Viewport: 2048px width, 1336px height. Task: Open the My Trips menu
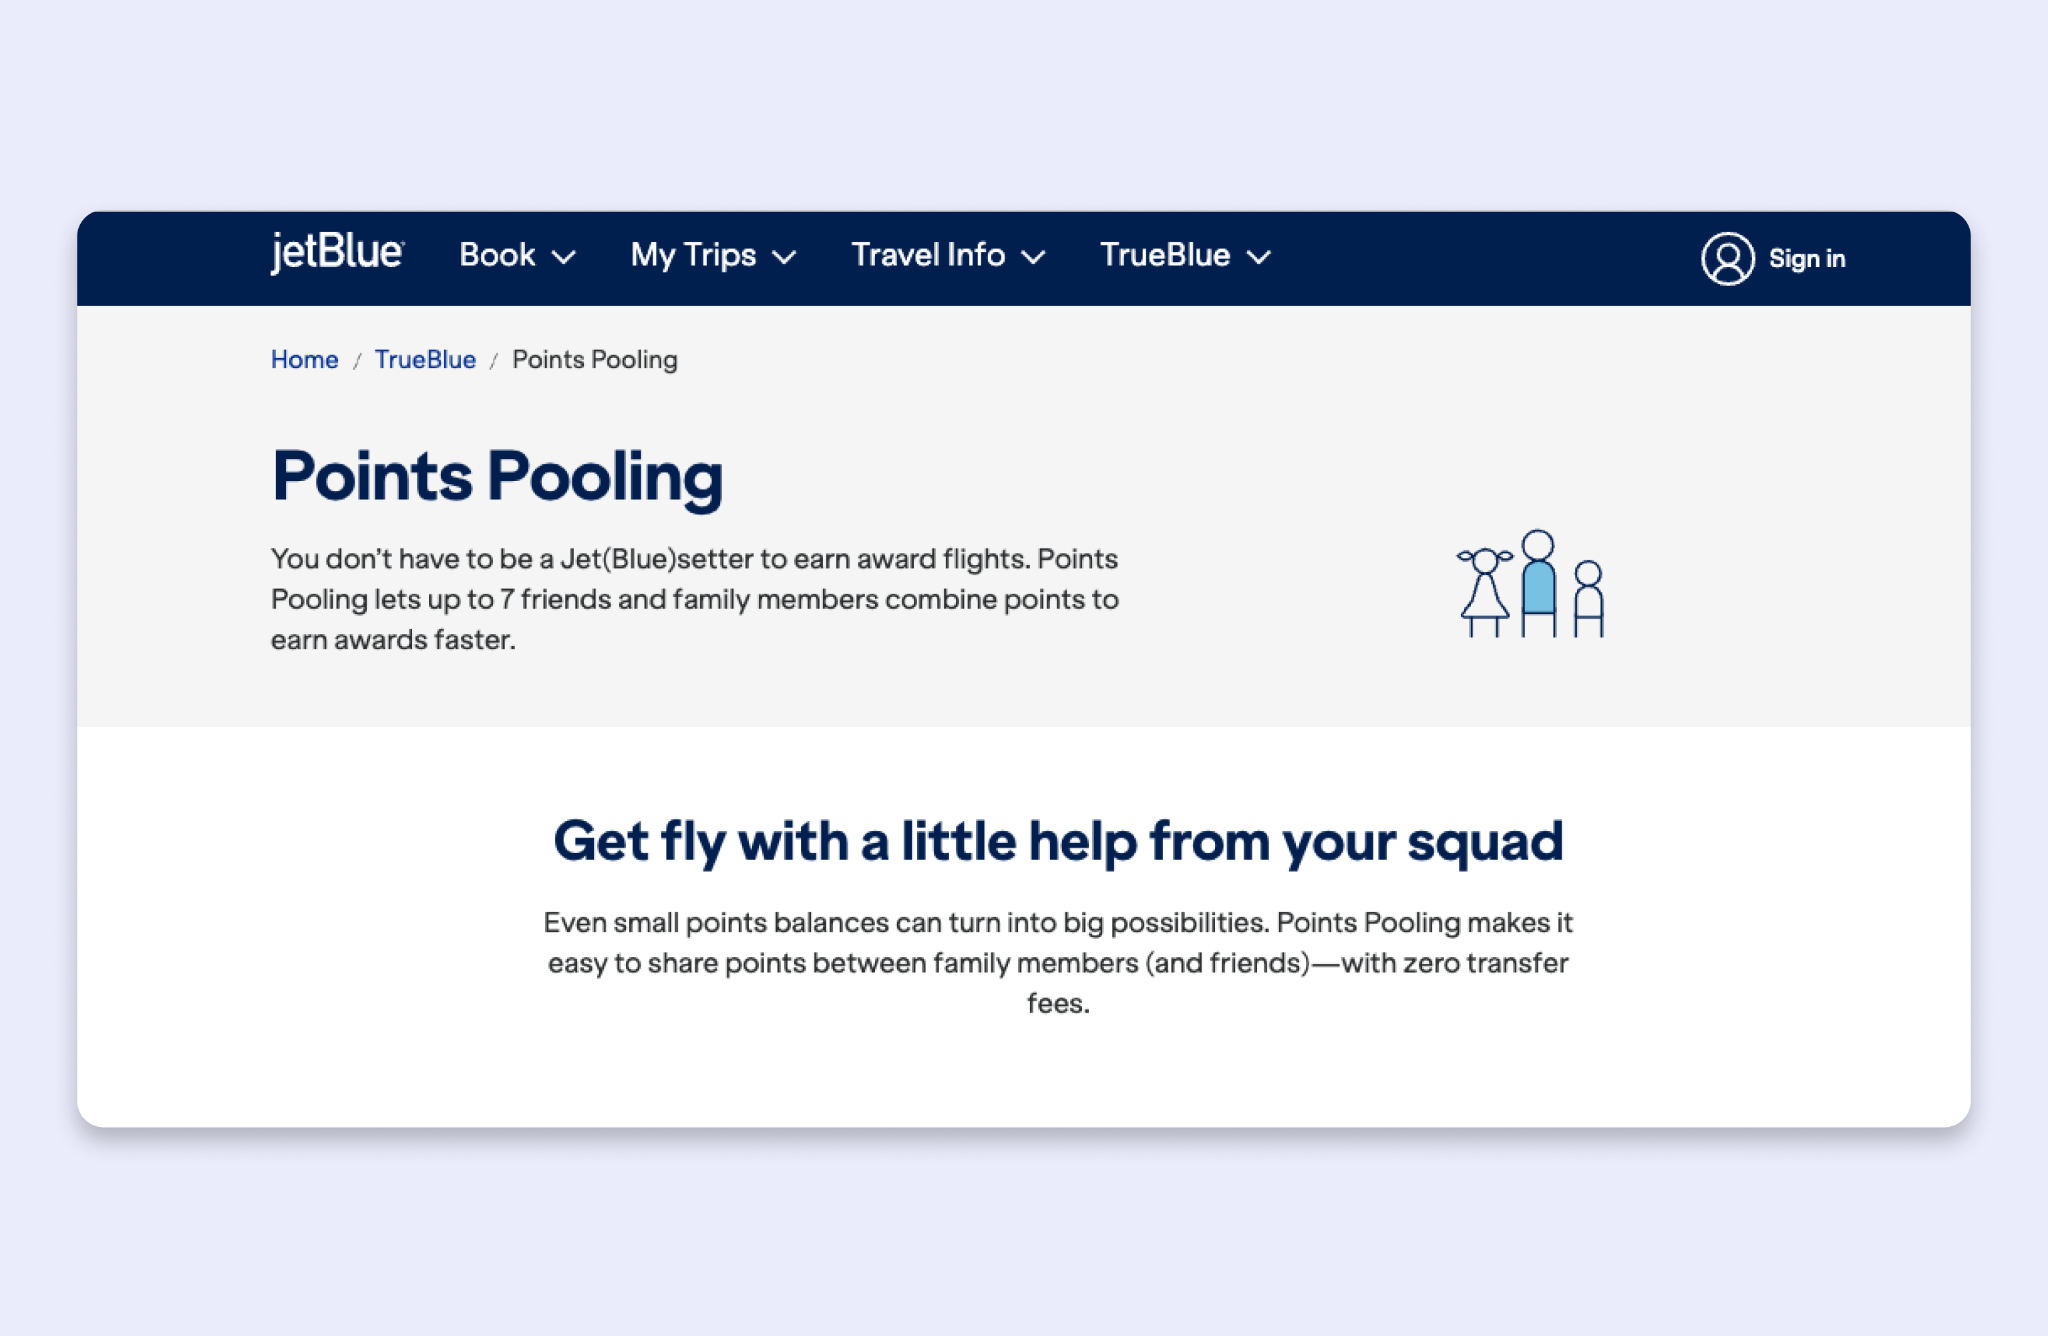713,255
